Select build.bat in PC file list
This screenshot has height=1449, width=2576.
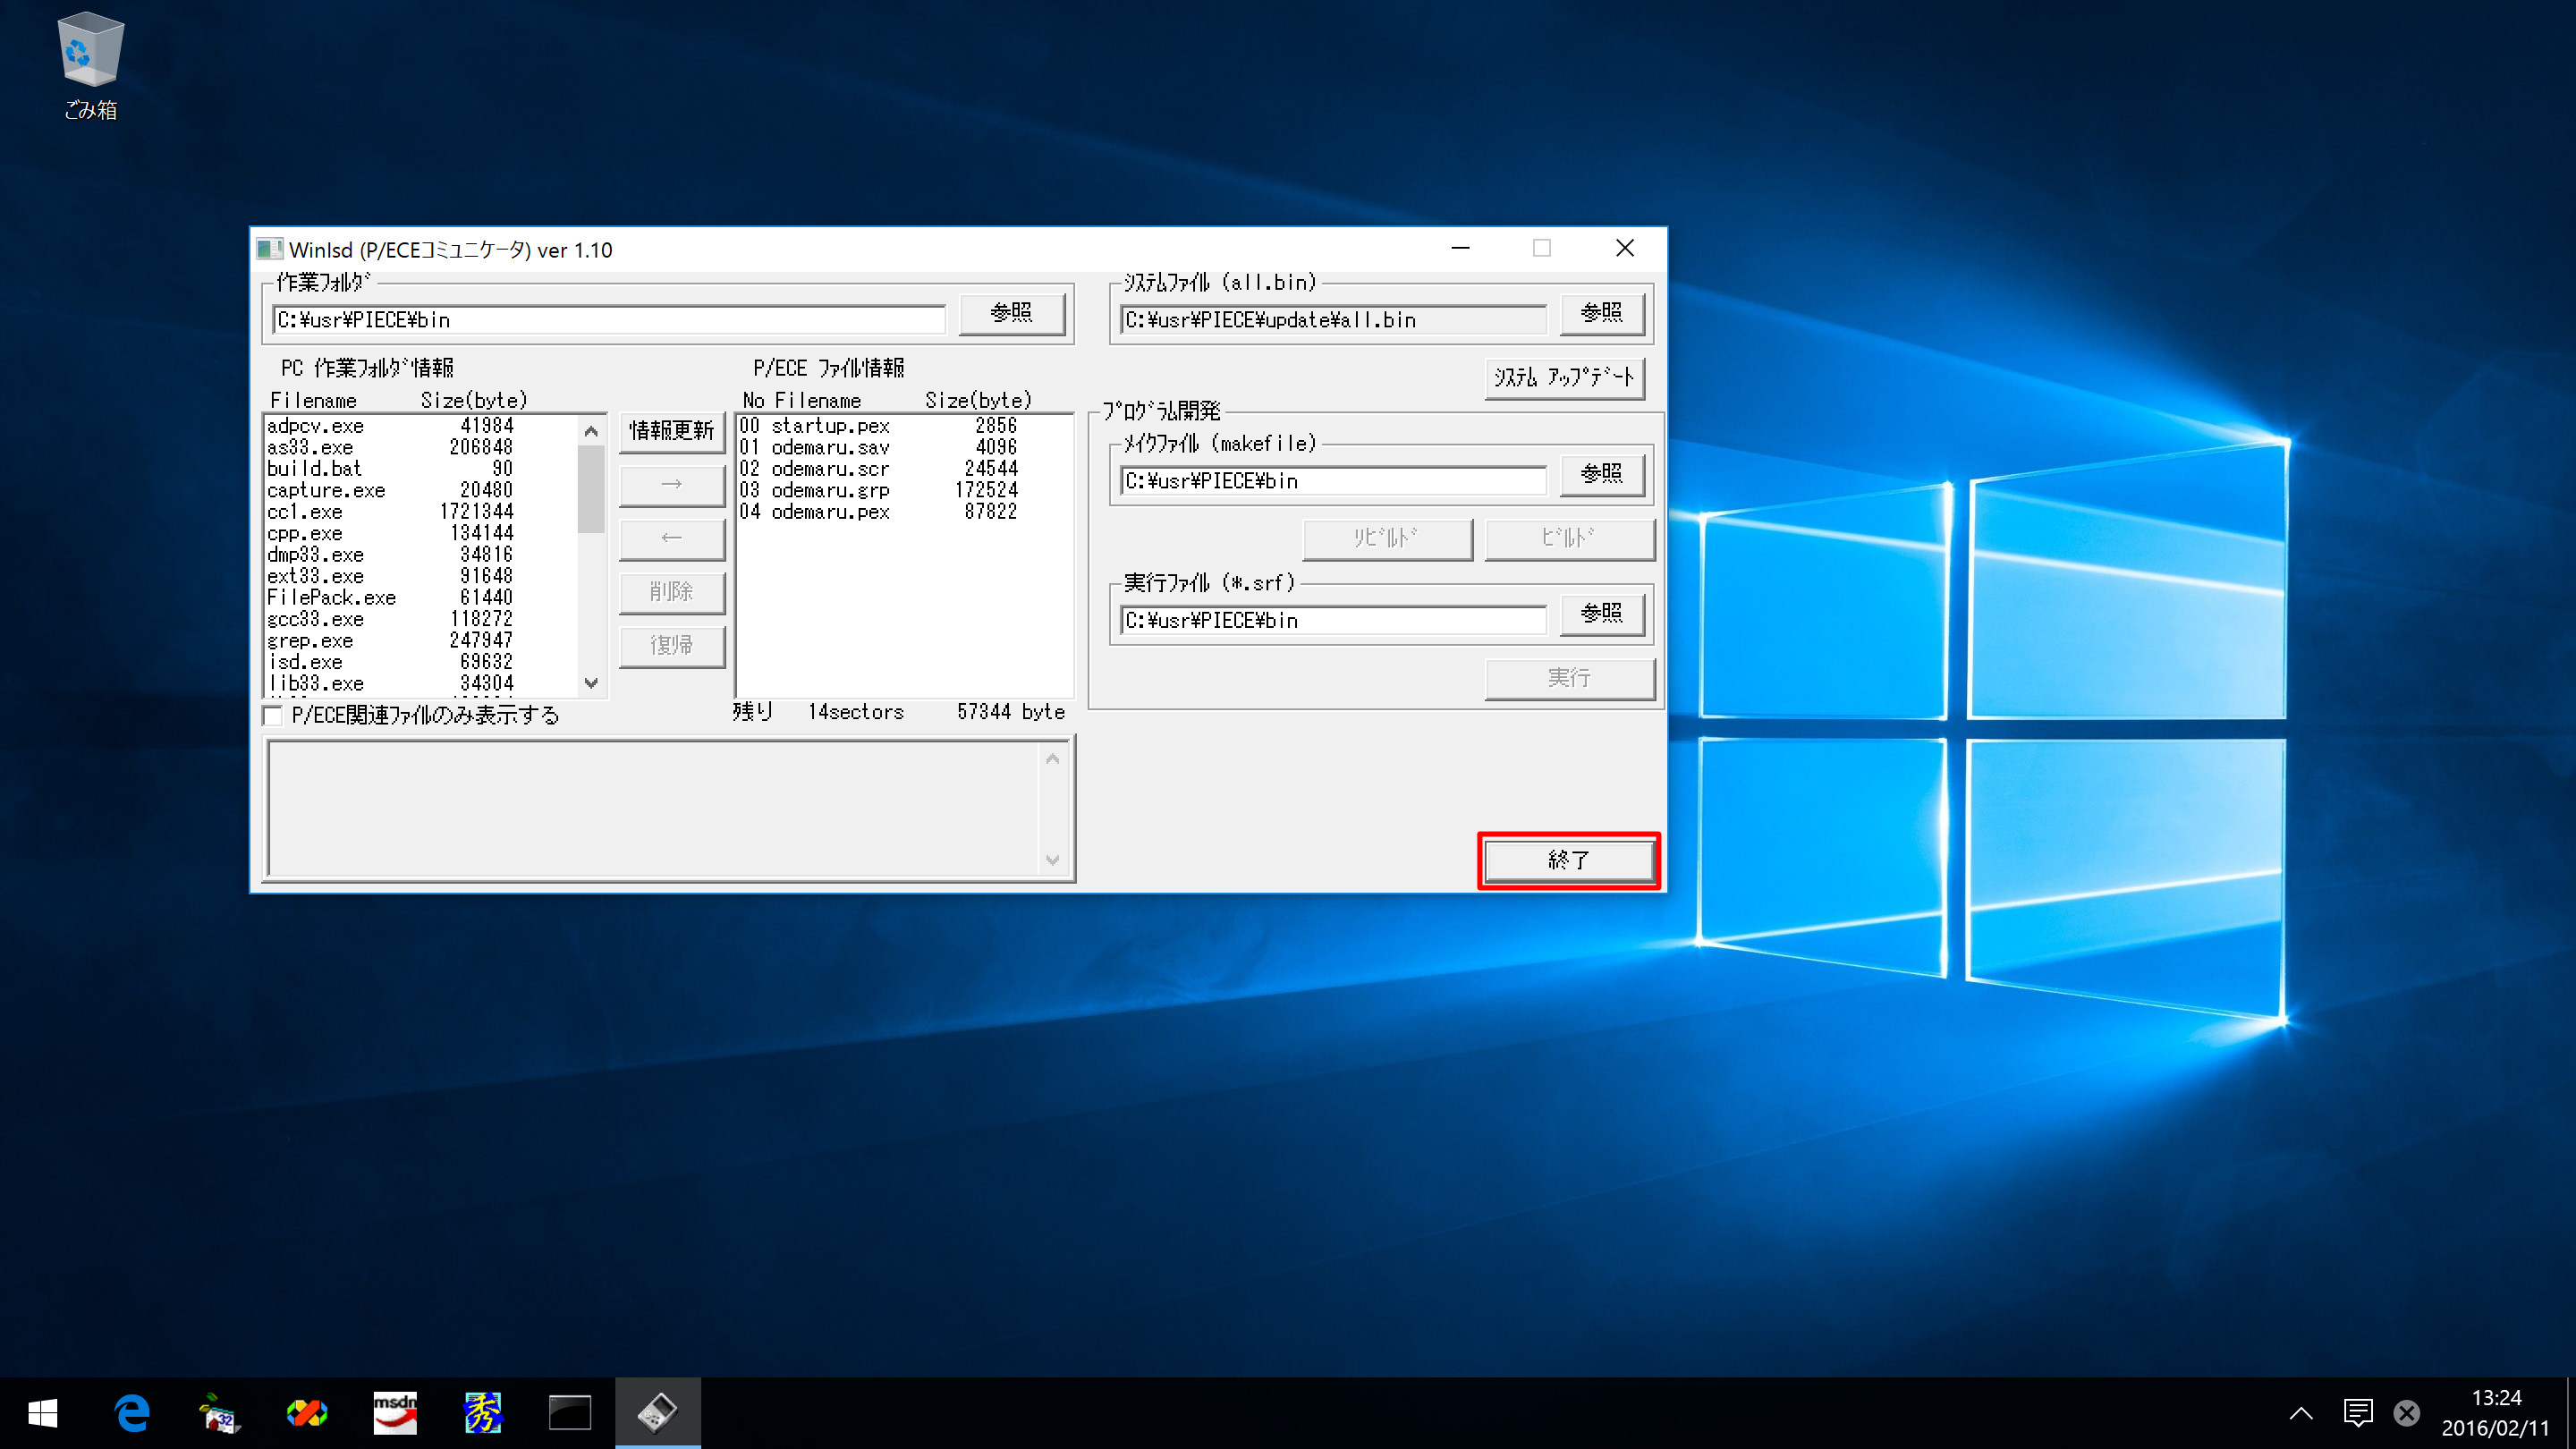click(421, 469)
